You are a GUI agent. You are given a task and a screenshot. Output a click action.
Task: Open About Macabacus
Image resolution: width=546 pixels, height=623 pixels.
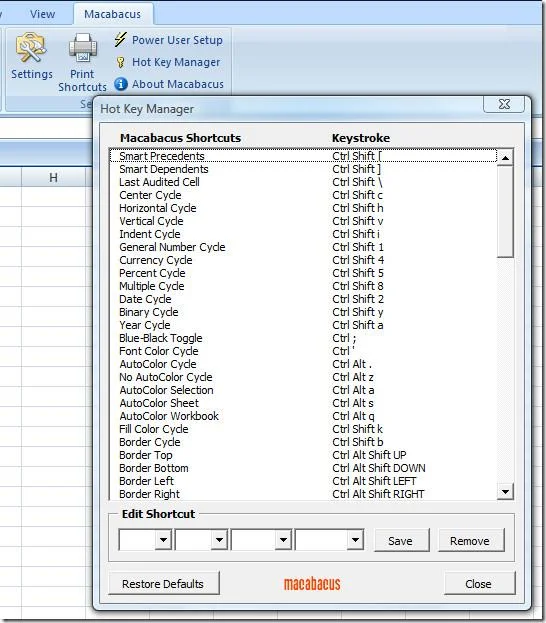(178, 84)
